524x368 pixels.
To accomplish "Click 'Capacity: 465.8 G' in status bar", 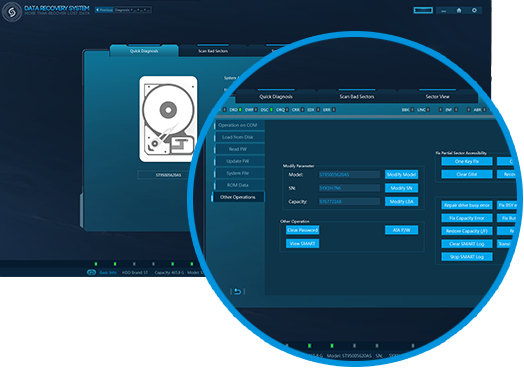I will [x=169, y=273].
